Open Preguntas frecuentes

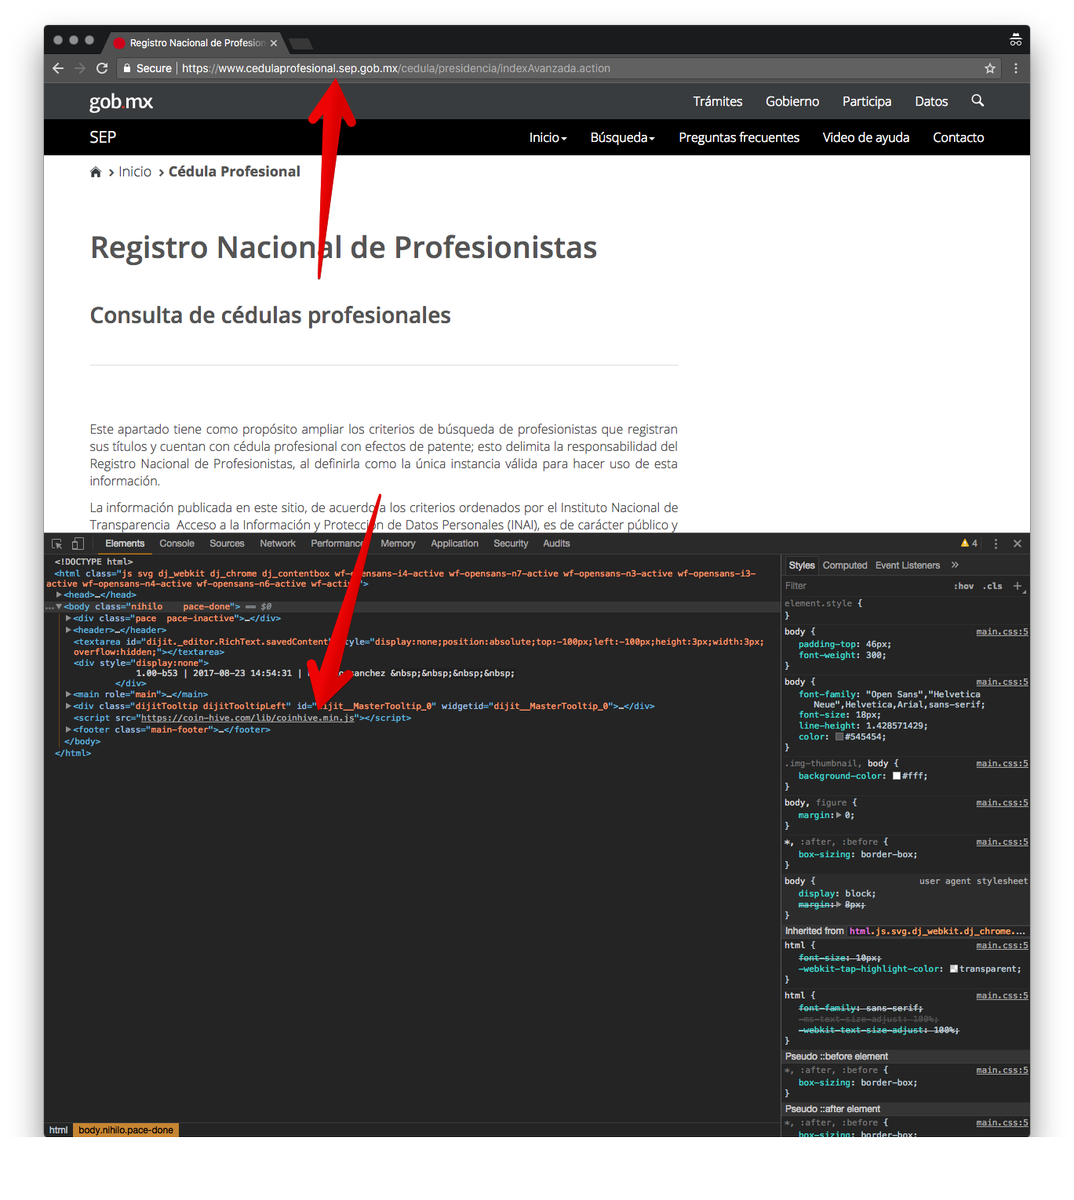pos(739,138)
